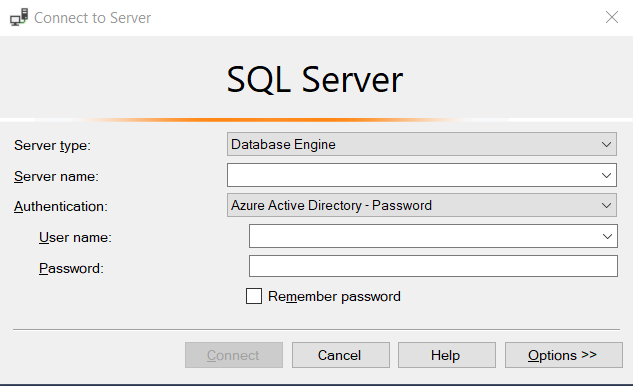This screenshot has height=386, width=633.
Task: Click the Password input field
Action: [x=433, y=266]
